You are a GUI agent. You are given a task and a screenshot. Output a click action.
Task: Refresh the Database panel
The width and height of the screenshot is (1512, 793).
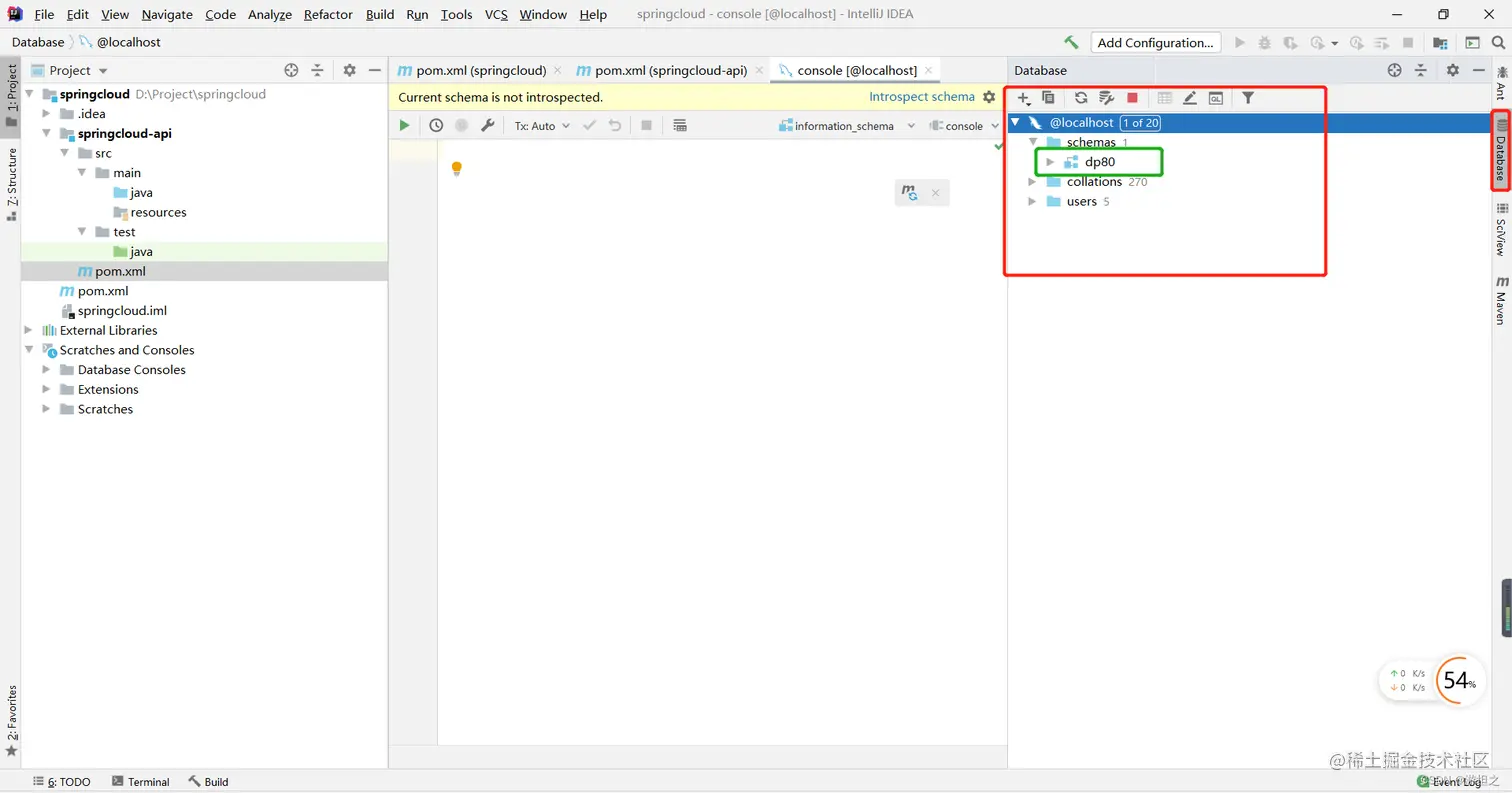tap(1081, 97)
